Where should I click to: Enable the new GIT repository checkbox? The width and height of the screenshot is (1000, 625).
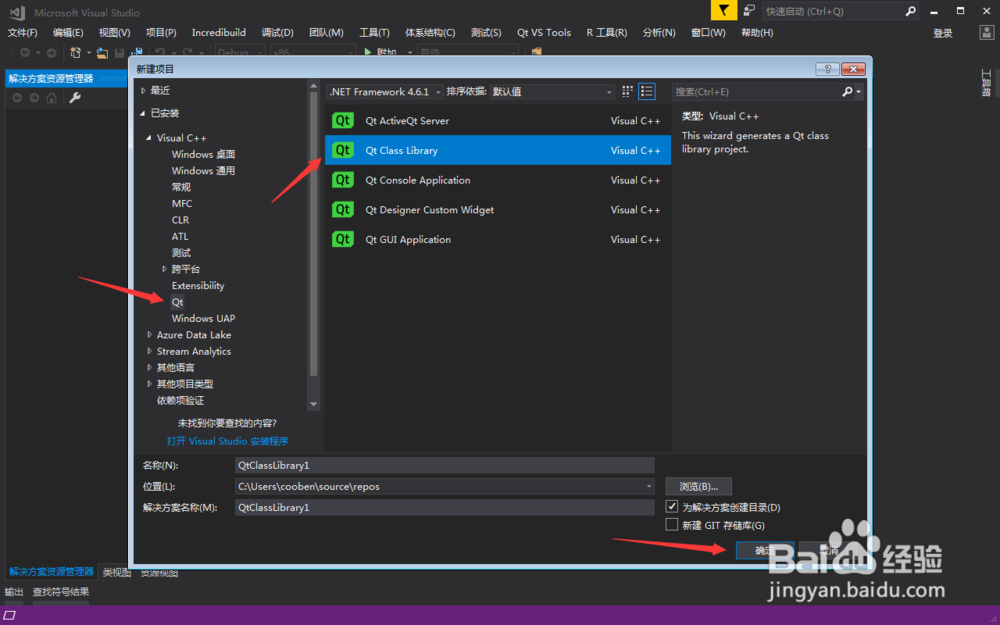click(672, 524)
